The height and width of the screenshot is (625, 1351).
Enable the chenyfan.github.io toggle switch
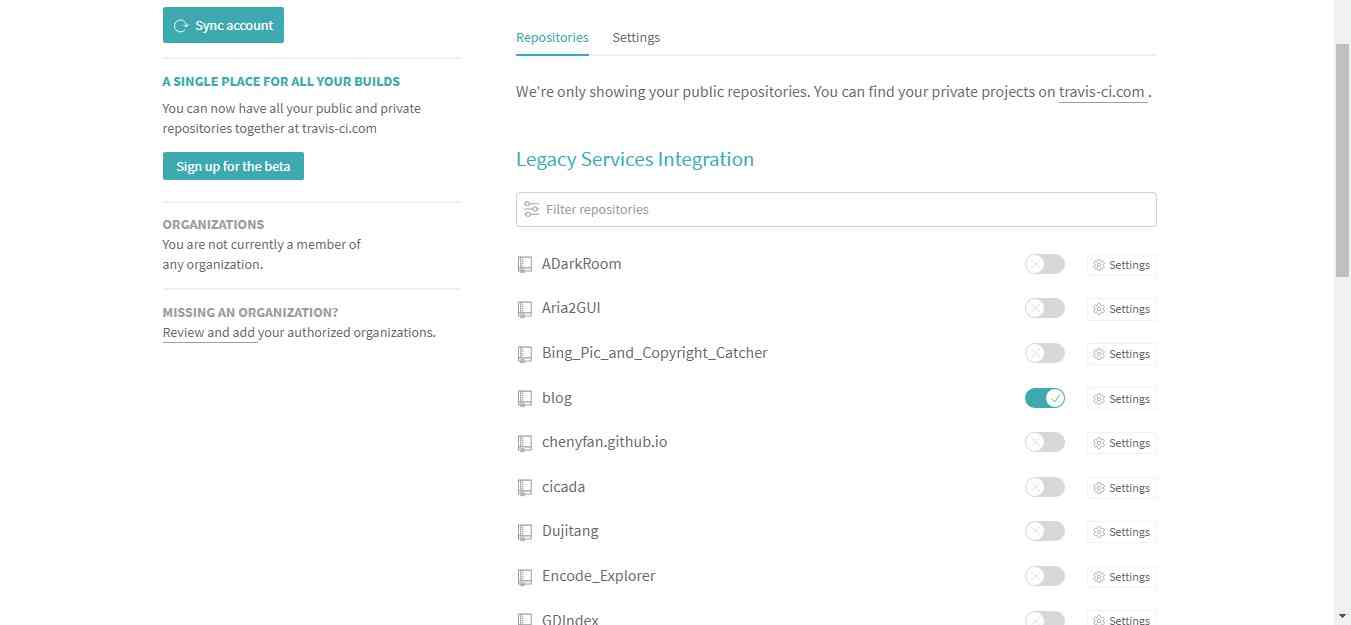tap(1045, 442)
